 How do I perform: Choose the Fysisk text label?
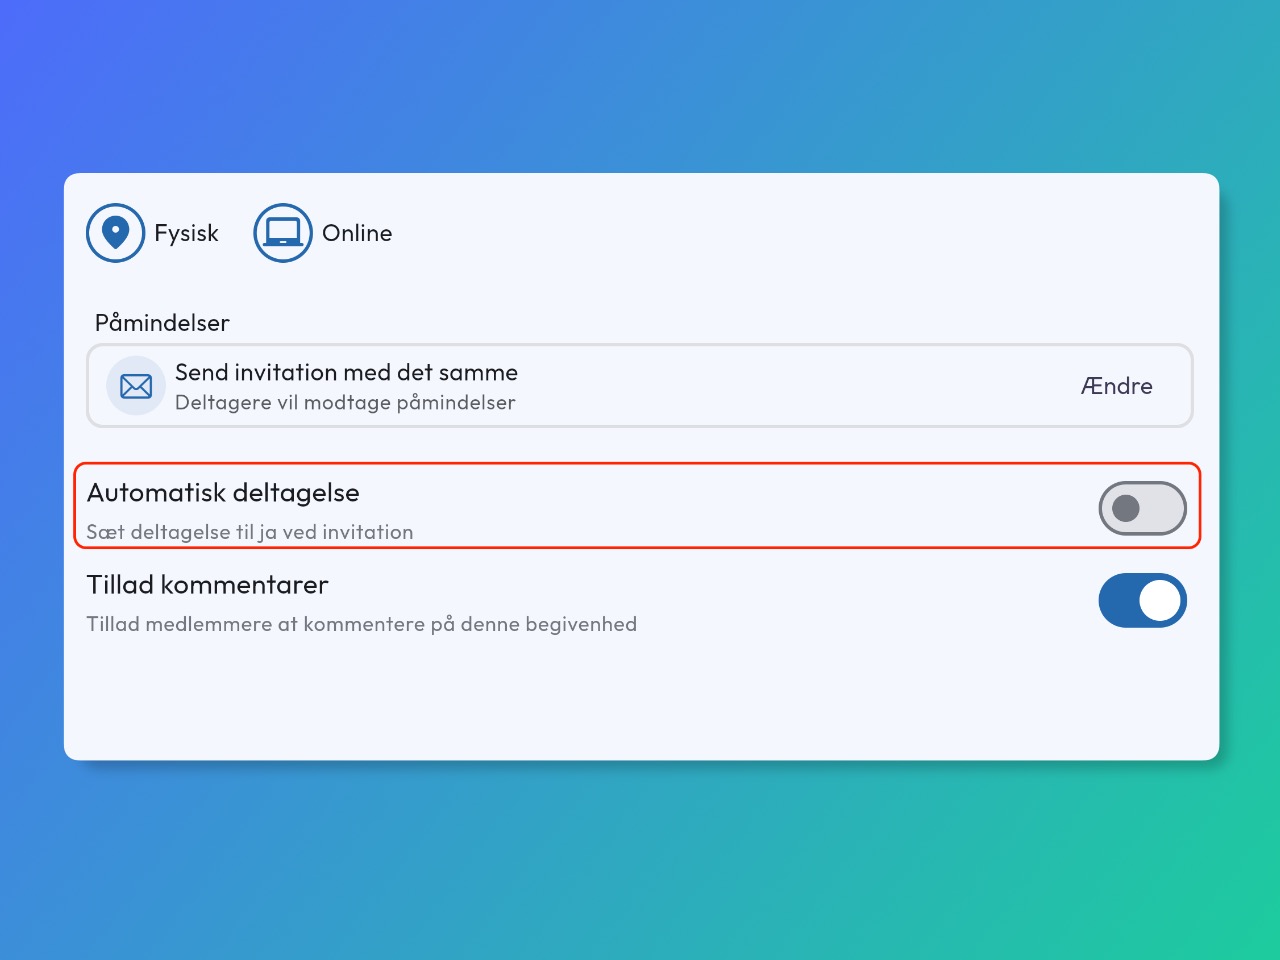186,233
